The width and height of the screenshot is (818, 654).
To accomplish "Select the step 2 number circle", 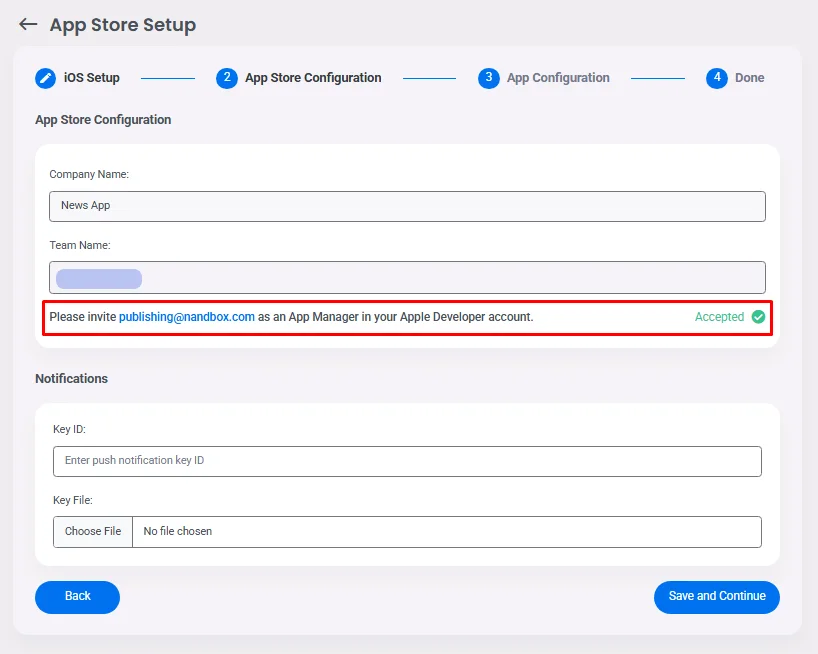I will 227,78.
